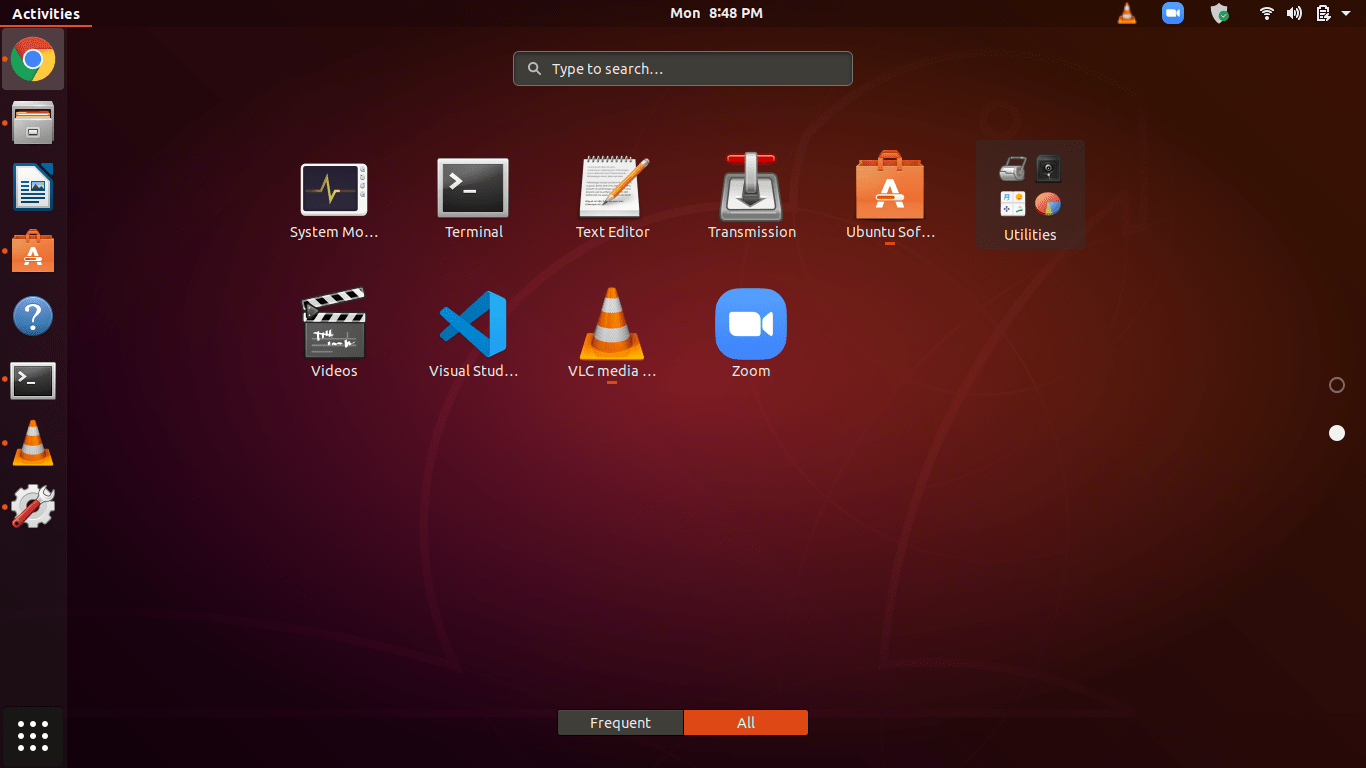Open Google Chrome from the dock
Image resolution: width=1366 pixels, height=768 pixels.
pyautogui.click(x=33, y=59)
